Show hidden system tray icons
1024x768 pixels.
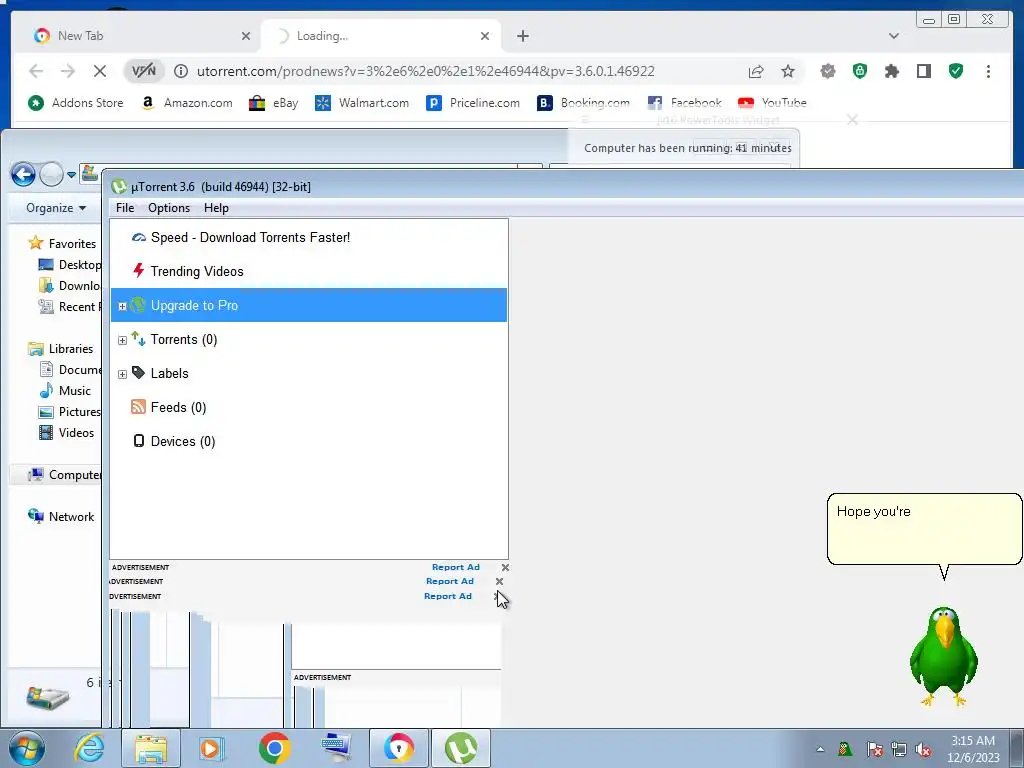pos(820,749)
